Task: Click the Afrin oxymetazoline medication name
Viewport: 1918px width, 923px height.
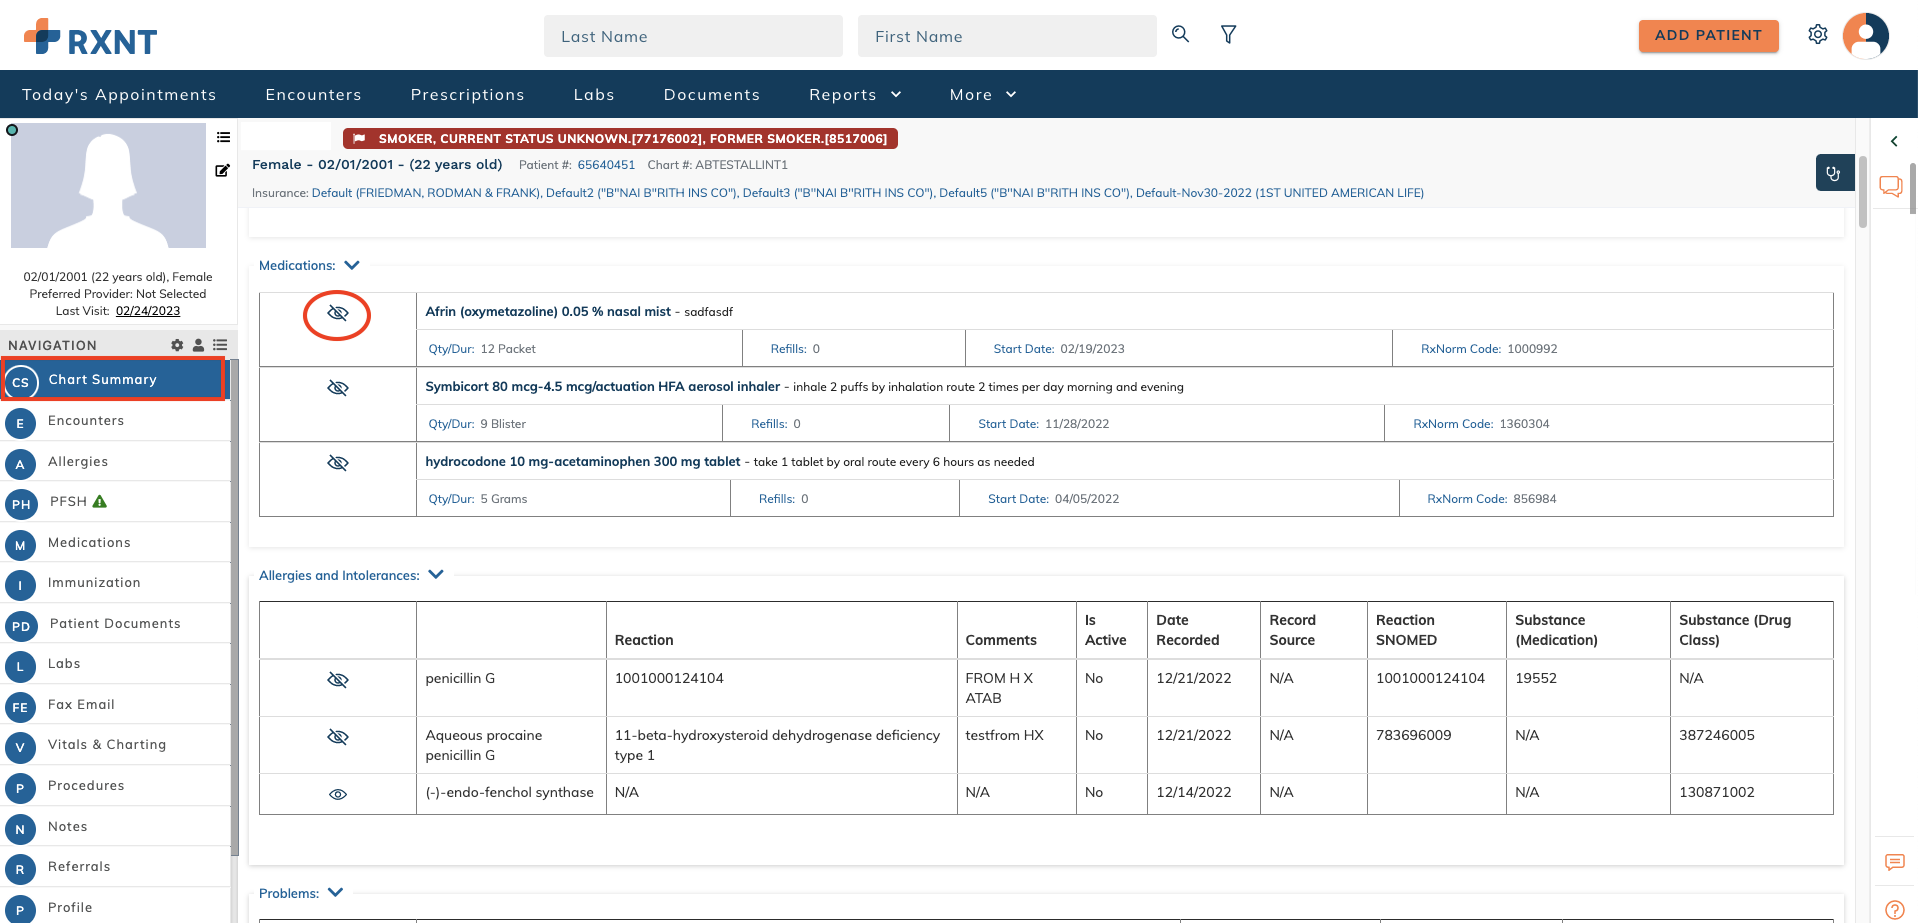Action: 548,312
